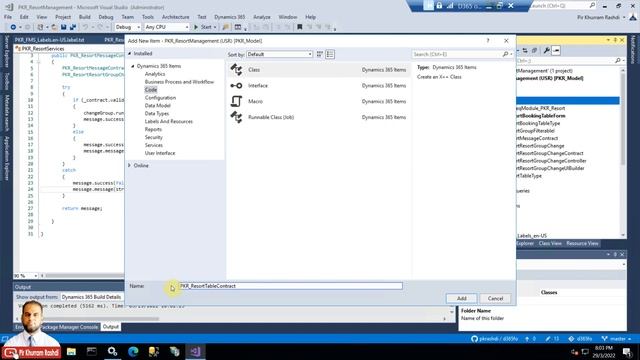The height and width of the screenshot is (360, 640).
Task: Select Data Types category
Action: (157, 113)
